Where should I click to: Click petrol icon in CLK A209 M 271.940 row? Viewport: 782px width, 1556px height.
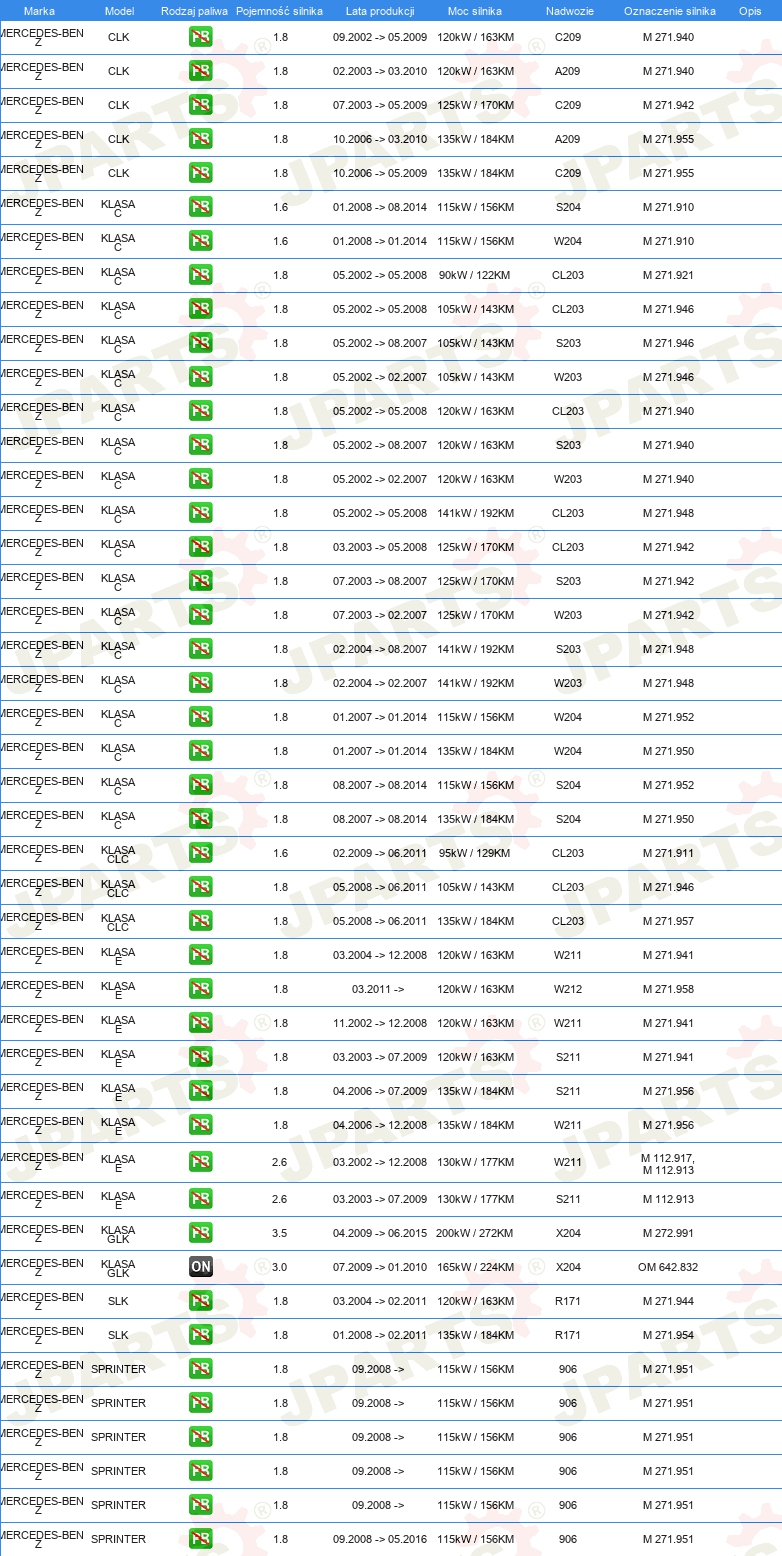(200, 71)
